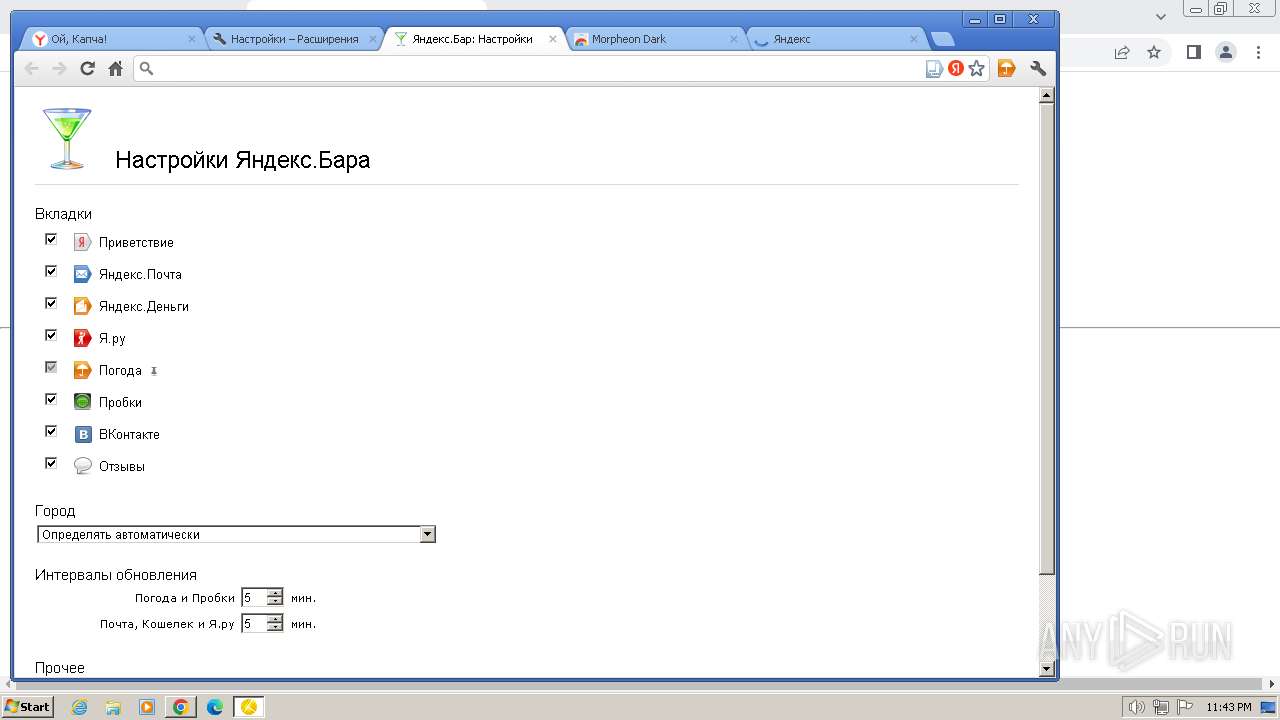Viewport: 1280px width, 720px height.
Task: Go to home page with house icon
Action: (x=116, y=68)
